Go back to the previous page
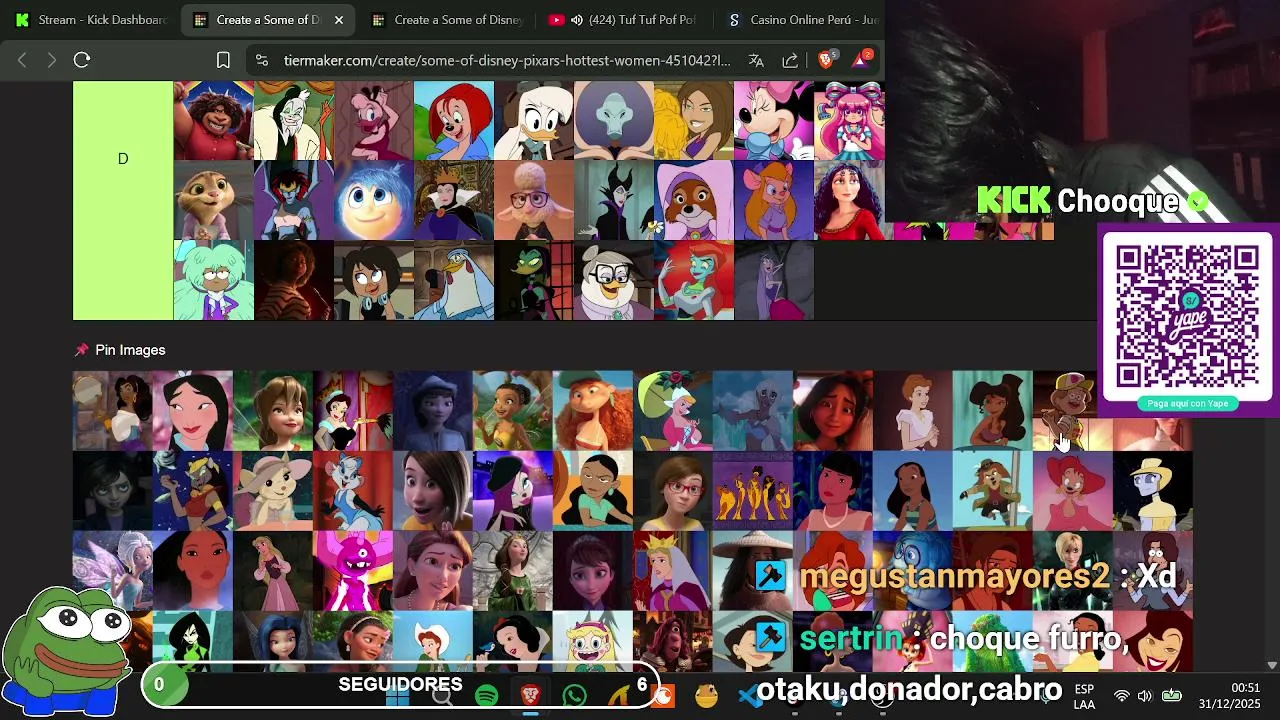Image resolution: width=1280 pixels, height=720 pixels. pos(22,60)
